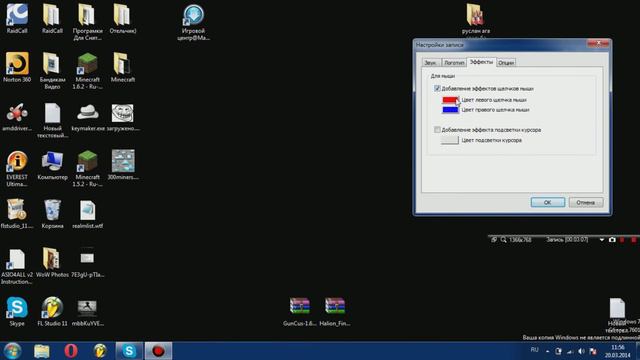Switch to the screen recorder taskbar button

click(158, 351)
